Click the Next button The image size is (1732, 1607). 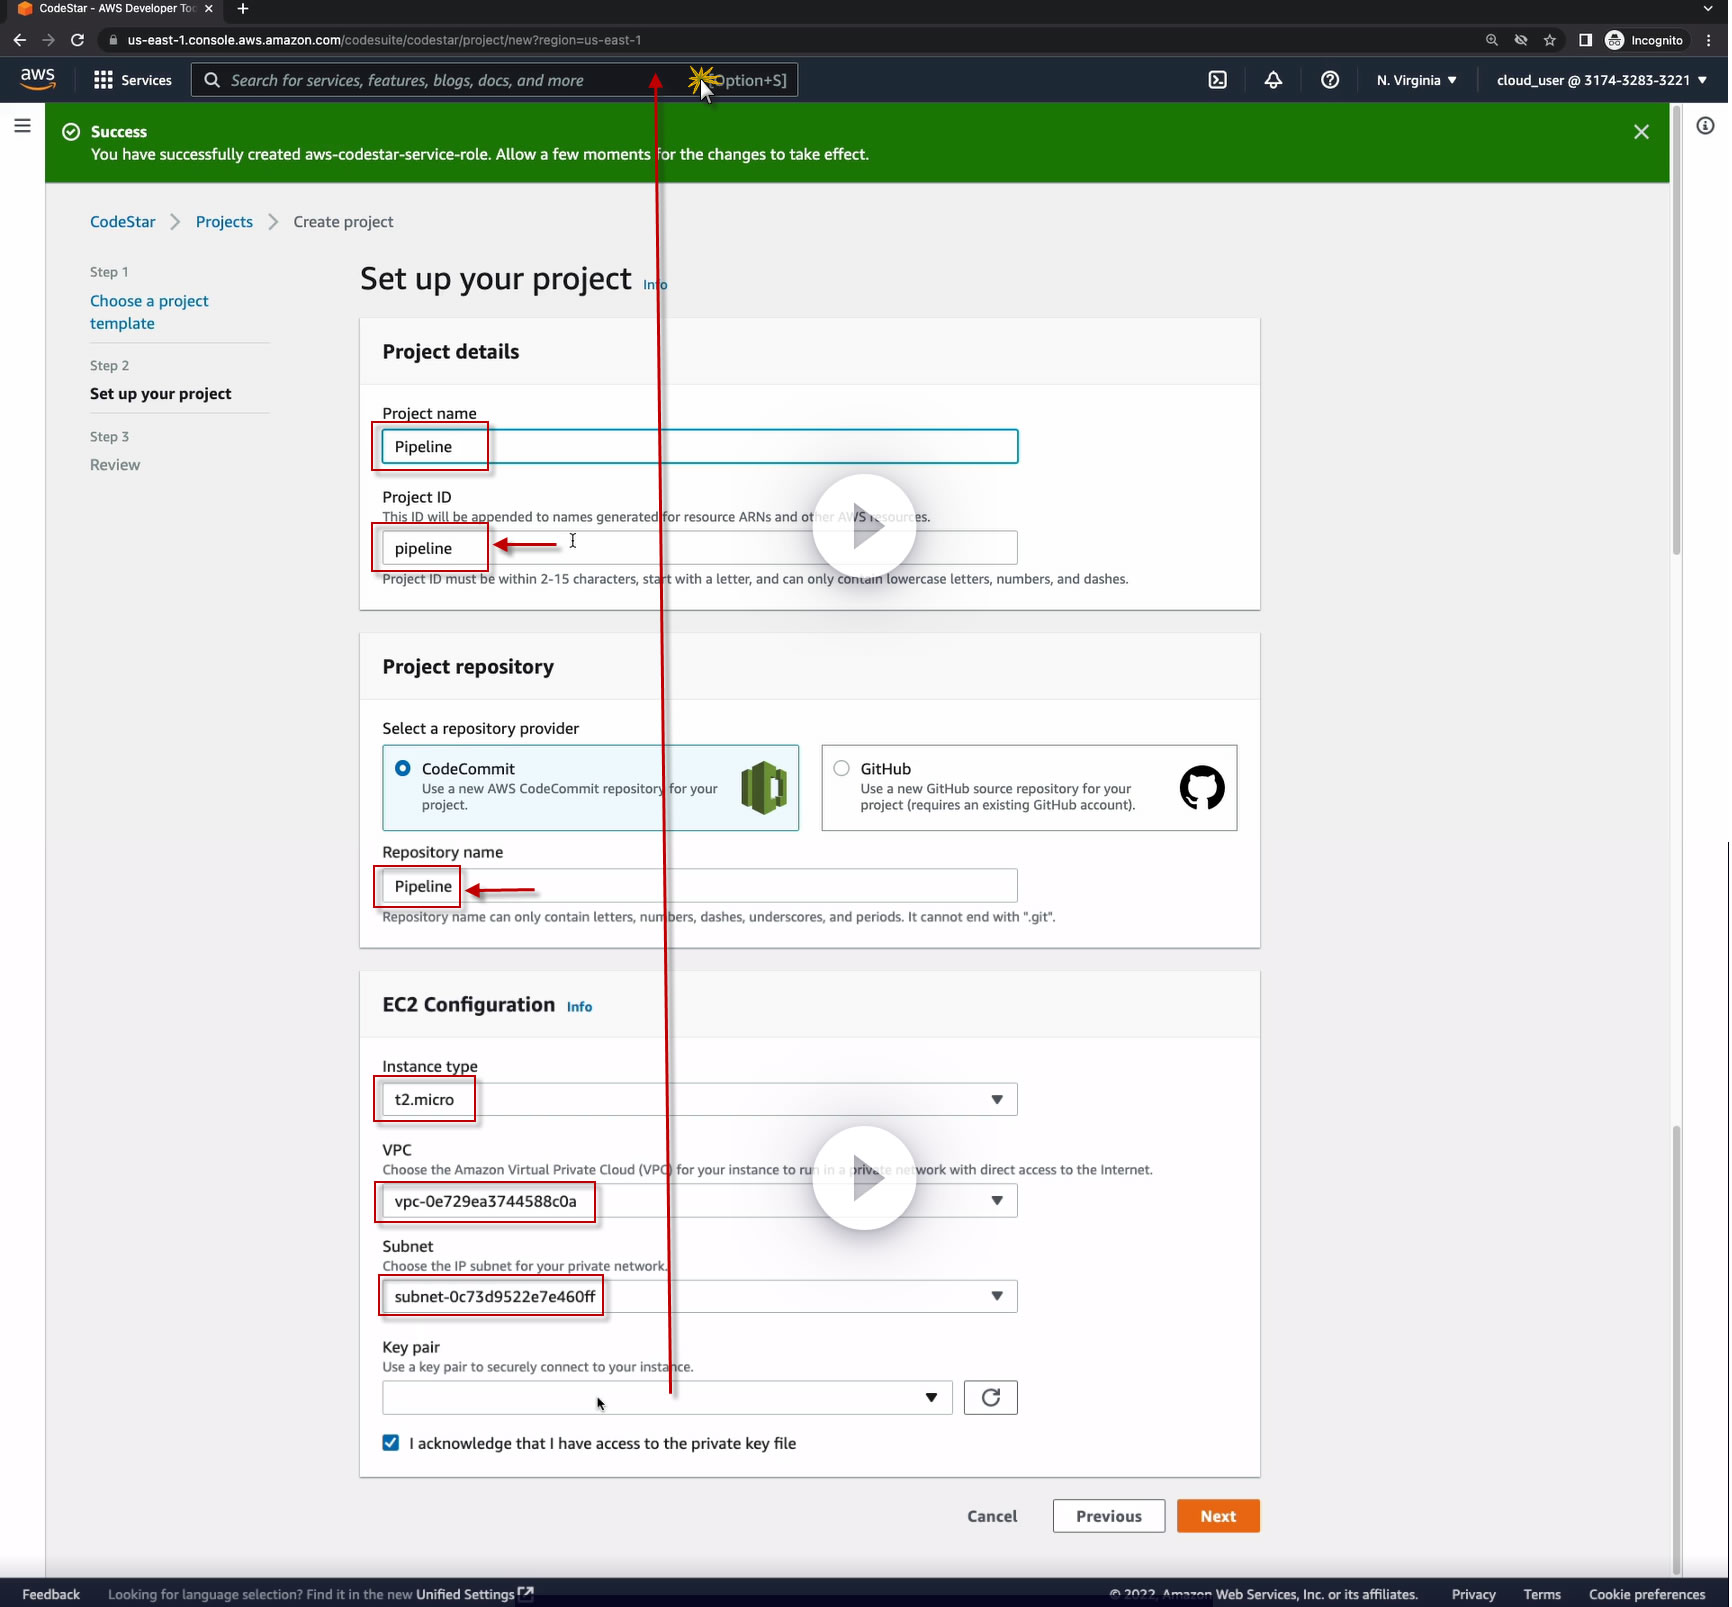pos(1218,1516)
